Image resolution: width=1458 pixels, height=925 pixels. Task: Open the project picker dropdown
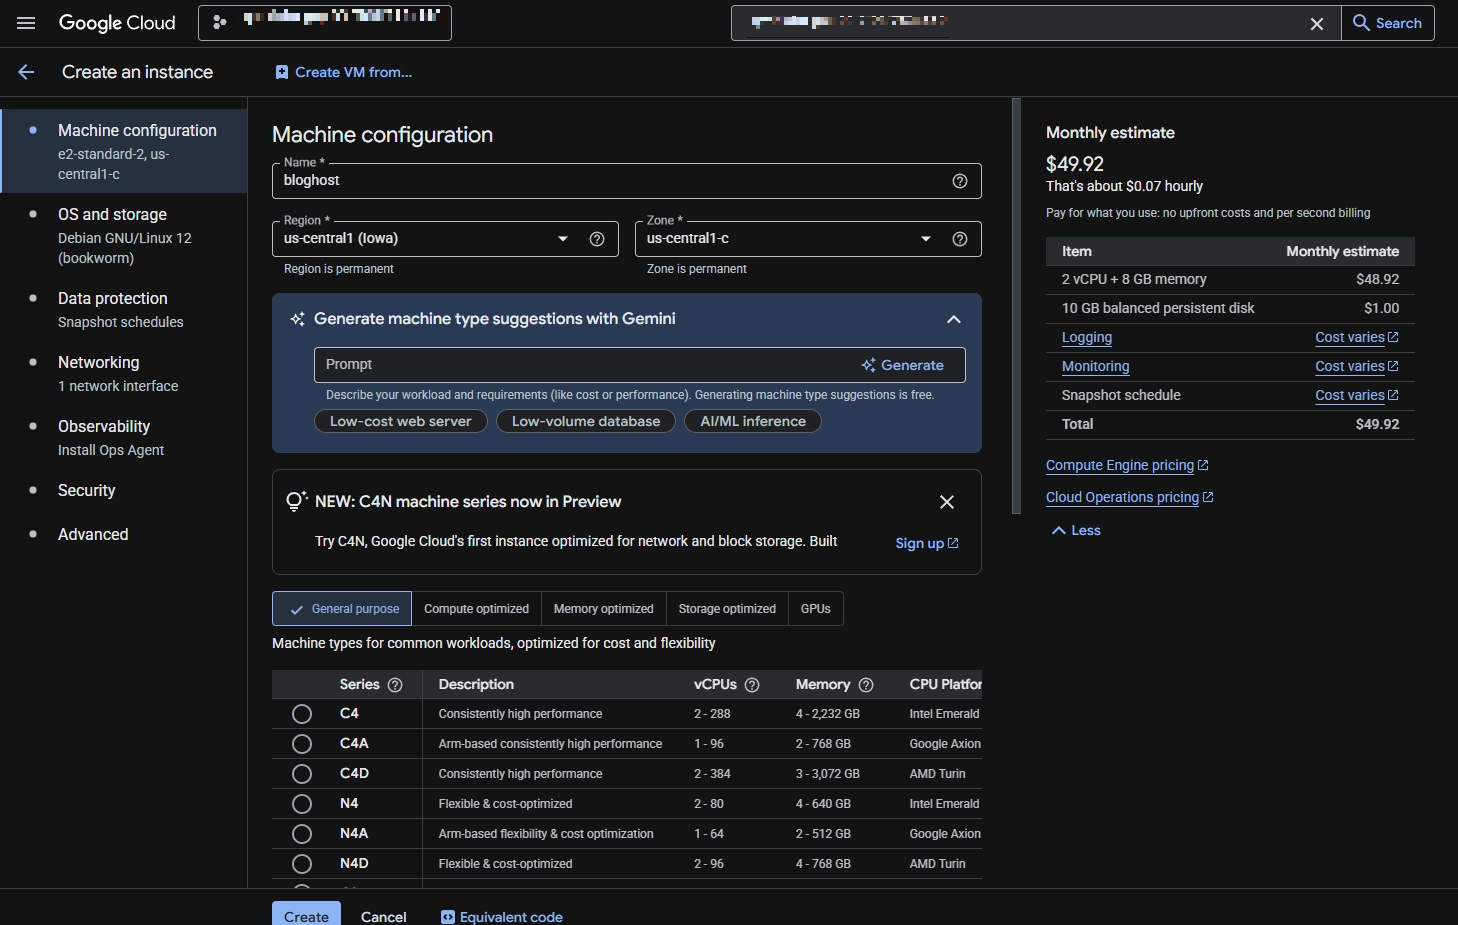click(x=325, y=23)
